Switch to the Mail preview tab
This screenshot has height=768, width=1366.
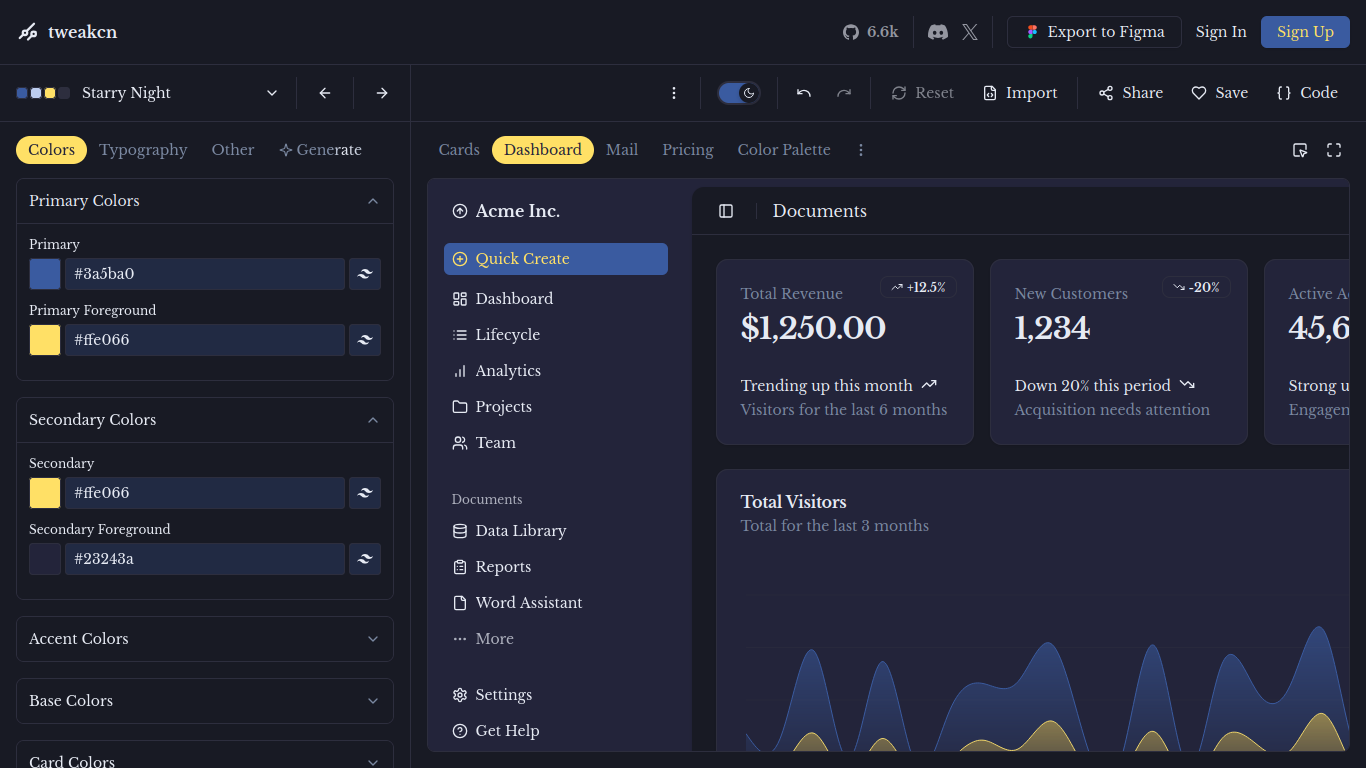[622, 150]
